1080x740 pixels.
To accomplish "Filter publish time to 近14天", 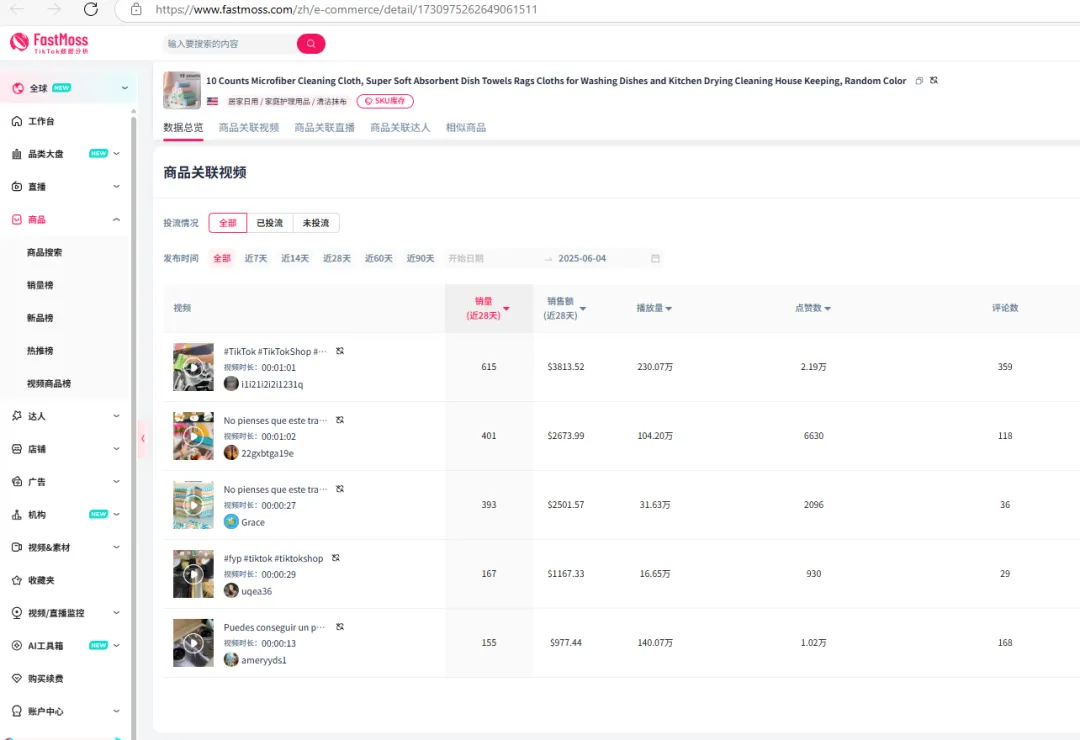I will (x=295, y=258).
